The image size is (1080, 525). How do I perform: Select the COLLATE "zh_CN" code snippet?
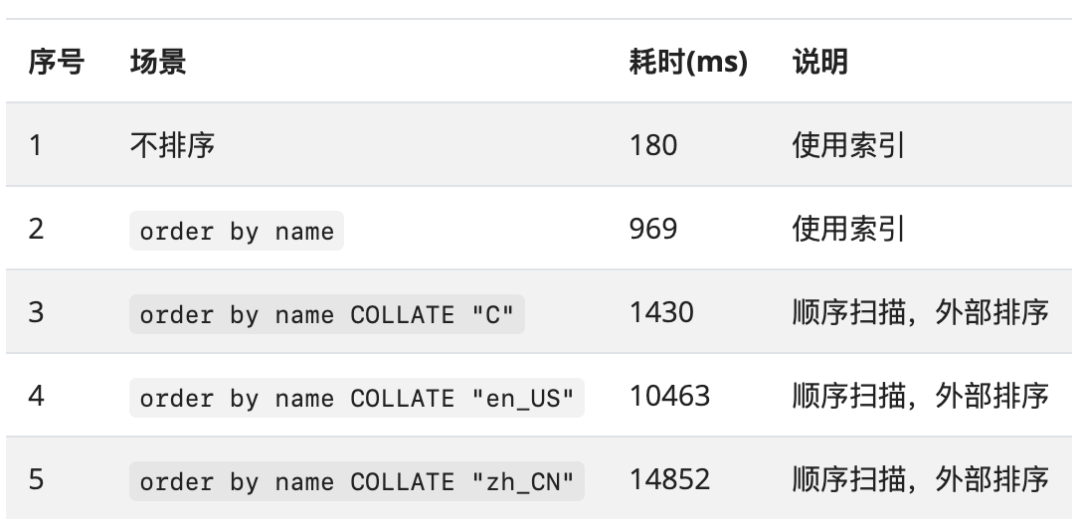point(357,482)
